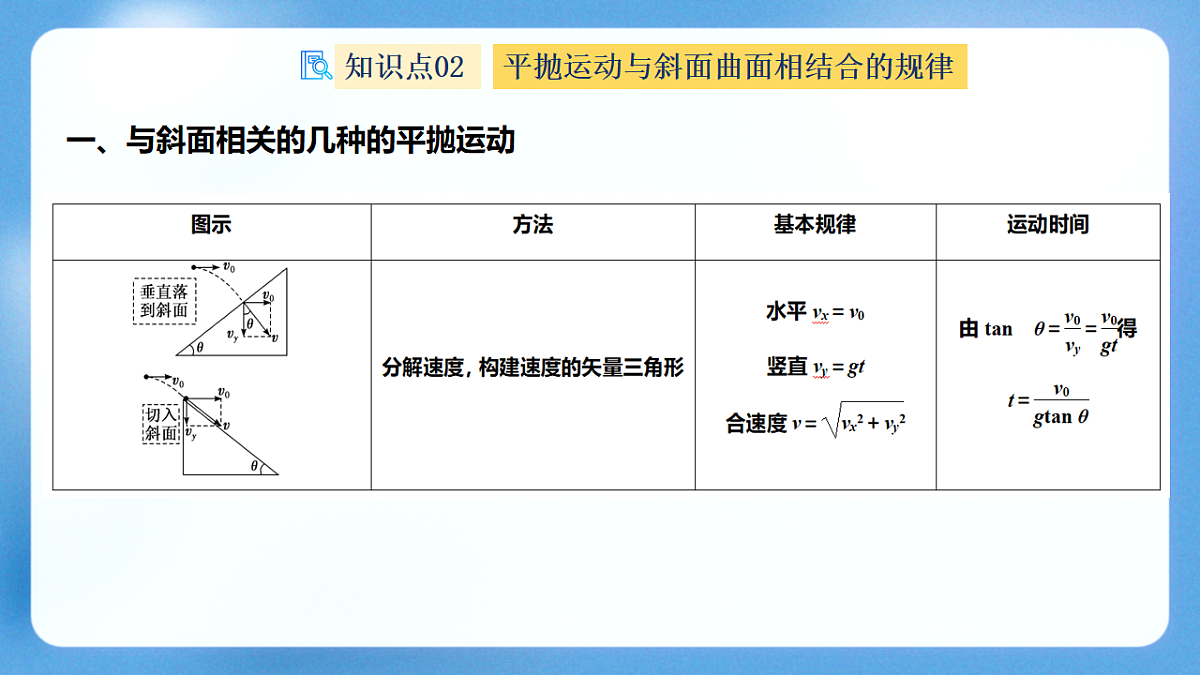1200x675 pixels.
Task: Click the formula t = v0 / g tan θ
Action: pos(1048,404)
